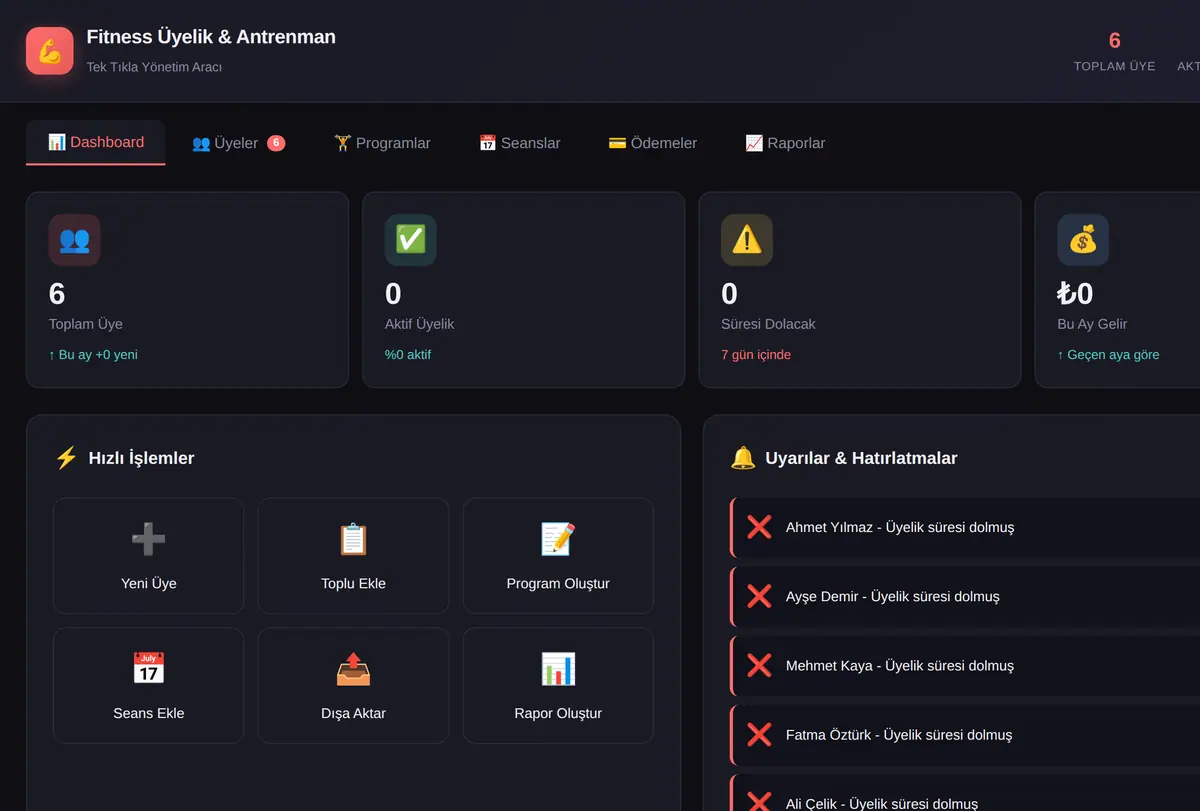
Task: Click the red X next to Fatma Öztürk
Action: [x=759, y=735]
